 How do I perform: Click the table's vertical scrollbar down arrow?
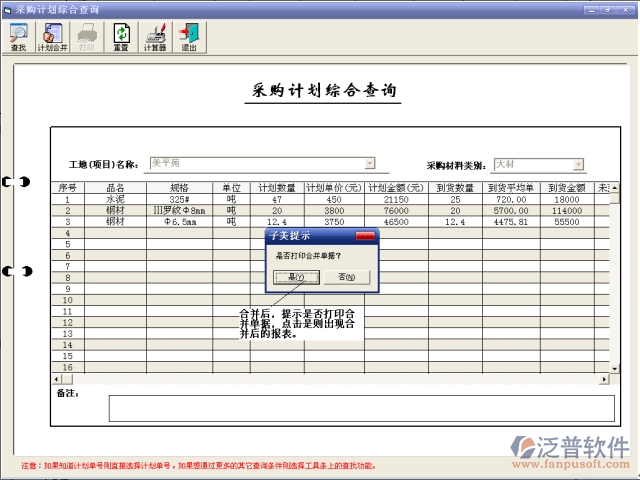pyautogui.click(x=614, y=369)
